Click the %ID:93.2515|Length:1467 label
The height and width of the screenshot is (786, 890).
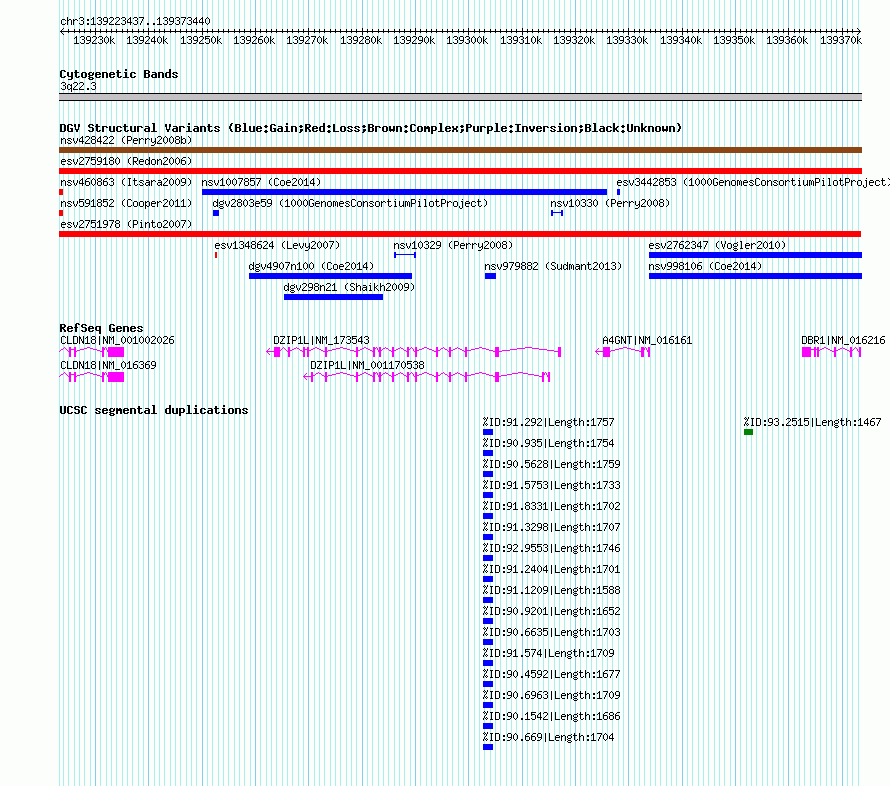point(813,422)
